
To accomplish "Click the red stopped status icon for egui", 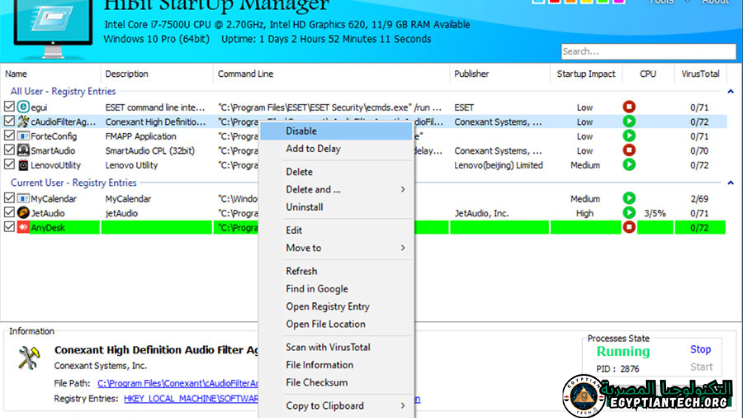I will tap(629, 107).
